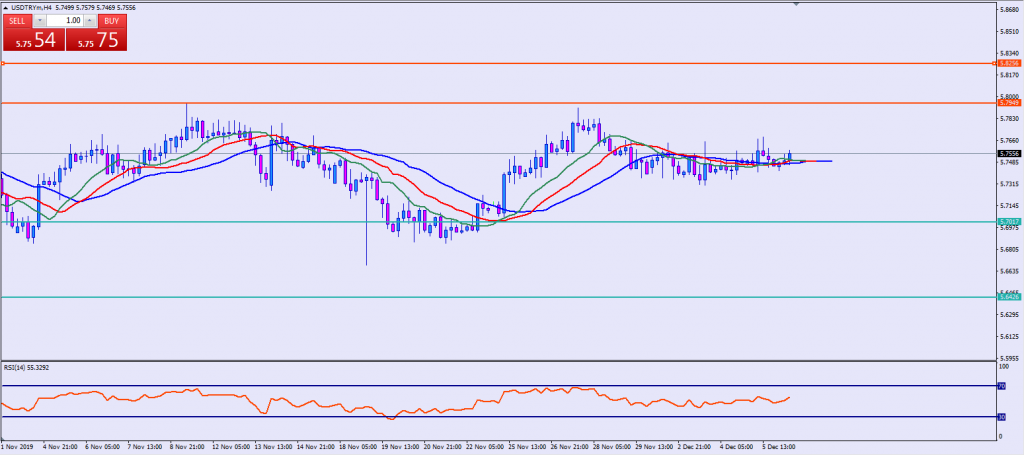
Task: Click the chart shift triangle marker at top
Action: [795, 5]
